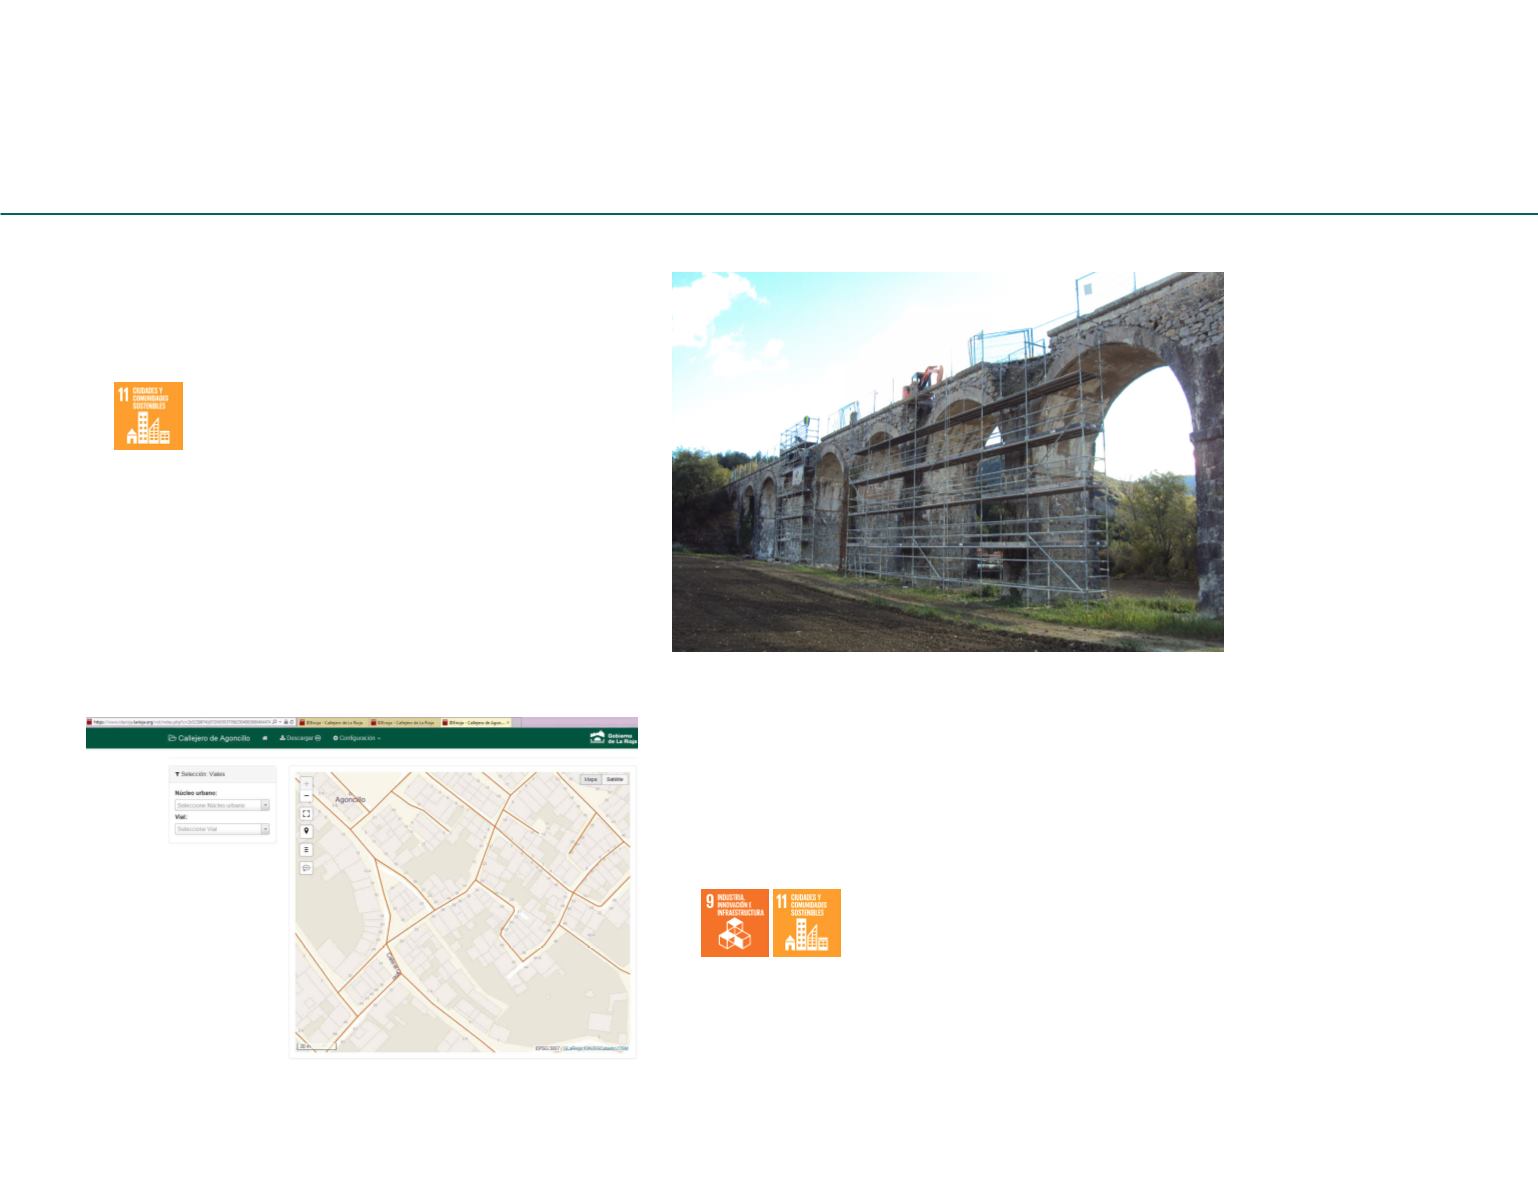Click the aqueduct scaffolding photo
The height and width of the screenshot is (1197, 1538).
[947, 461]
